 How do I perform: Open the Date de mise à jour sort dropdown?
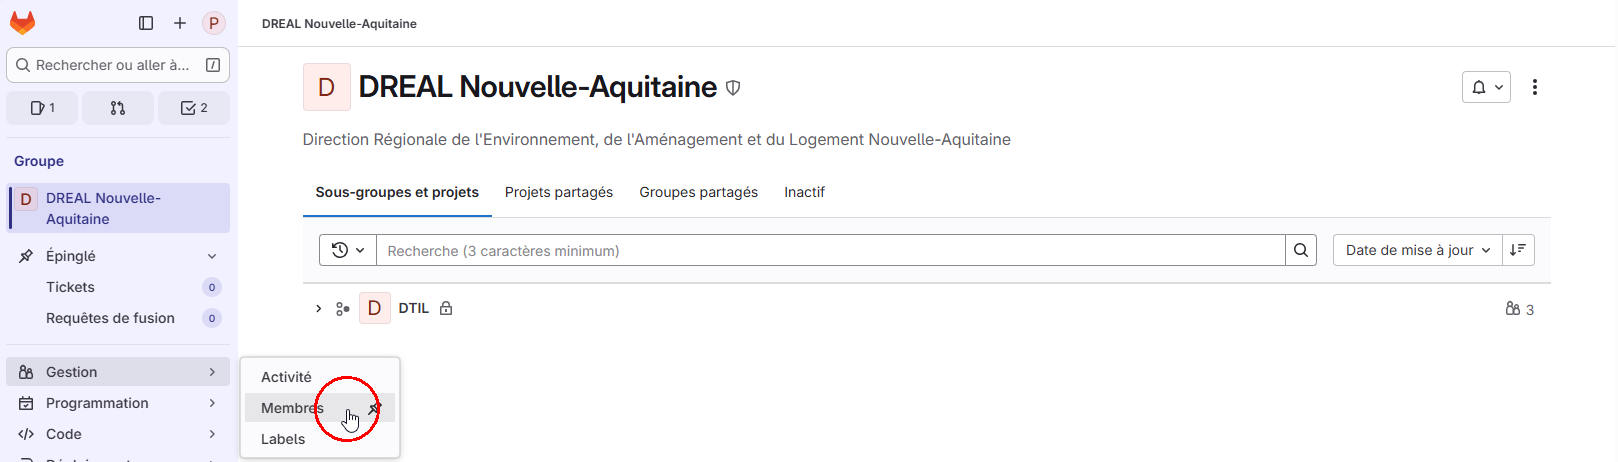point(1417,250)
